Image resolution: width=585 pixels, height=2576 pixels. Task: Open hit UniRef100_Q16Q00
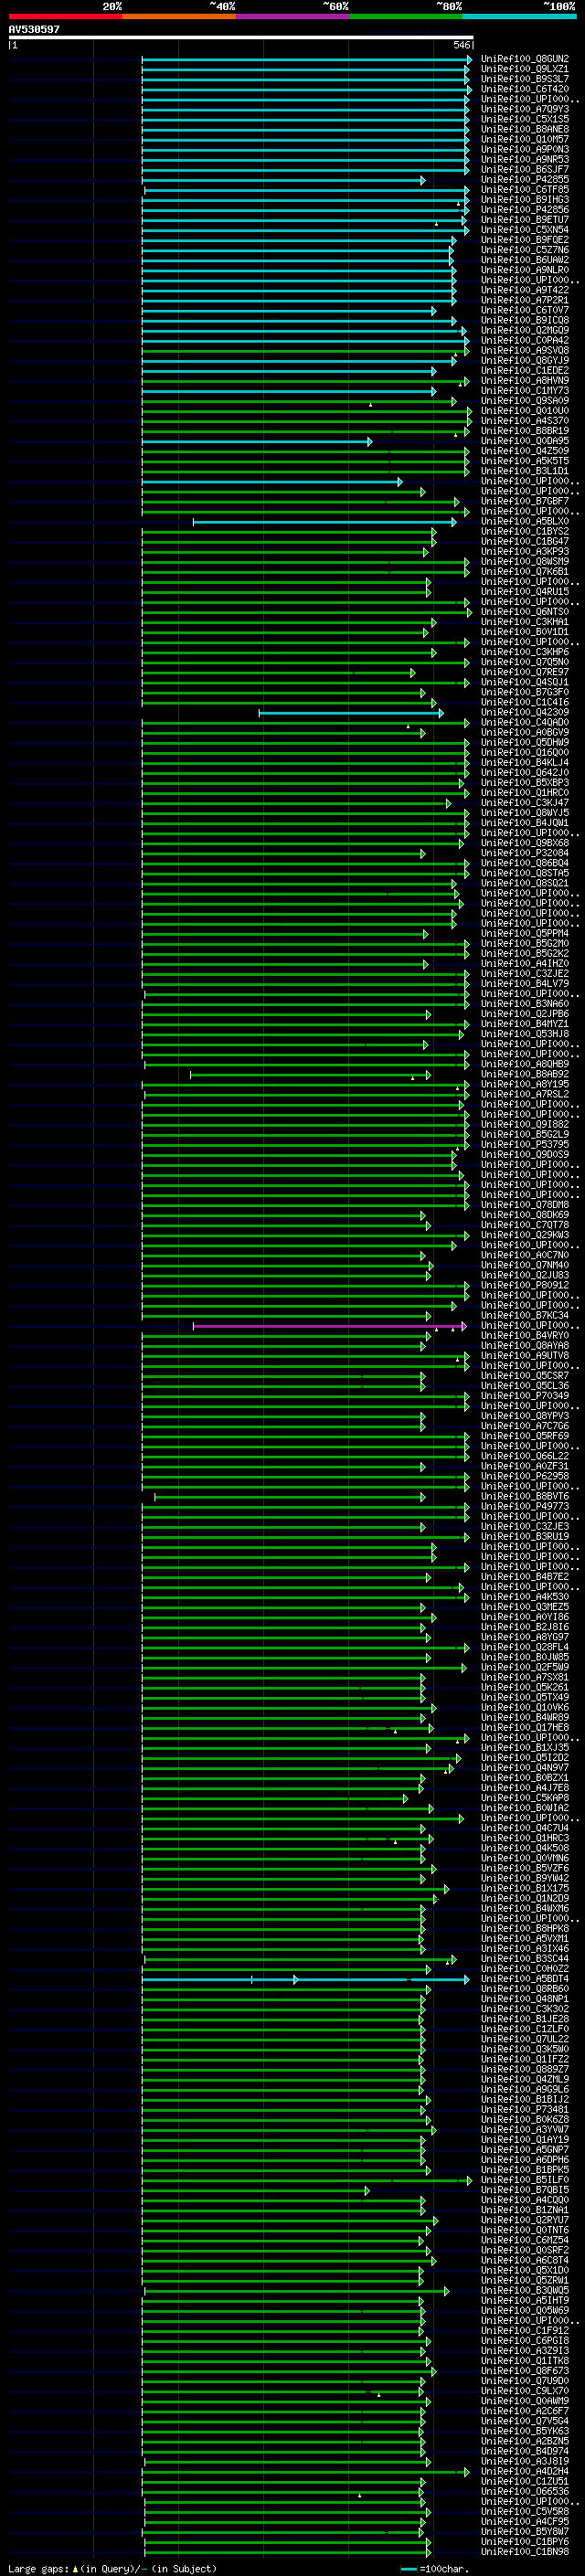pyautogui.click(x=525, y=753)
